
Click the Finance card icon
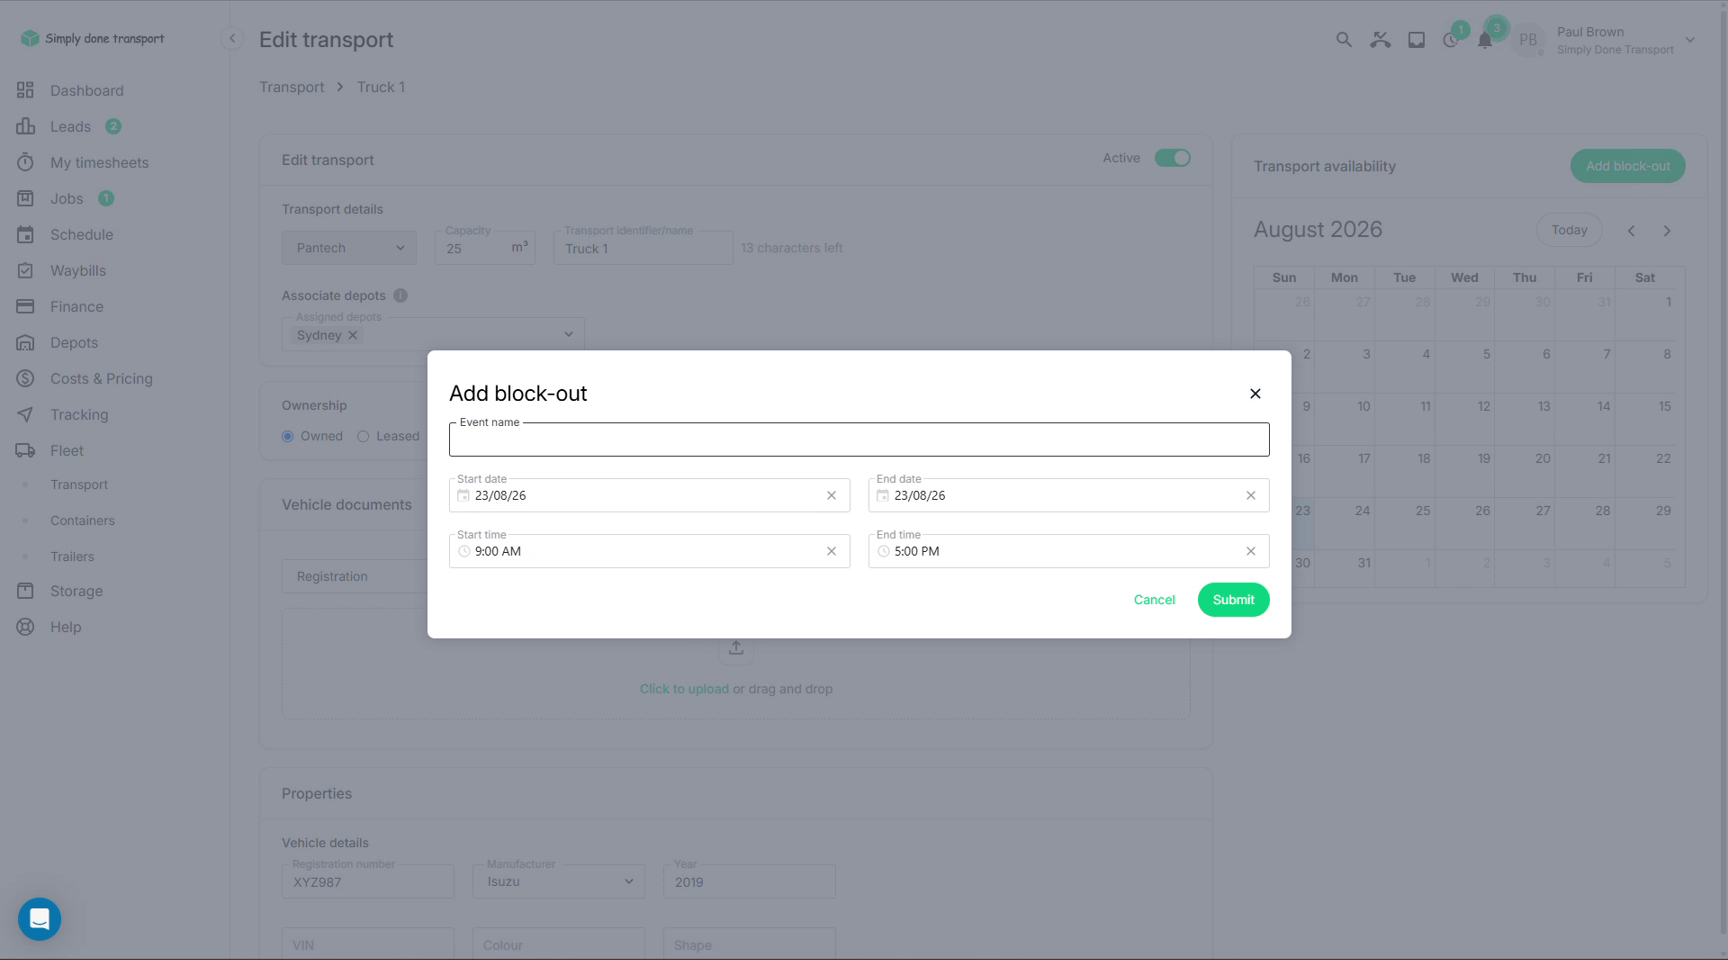(25, 307)
